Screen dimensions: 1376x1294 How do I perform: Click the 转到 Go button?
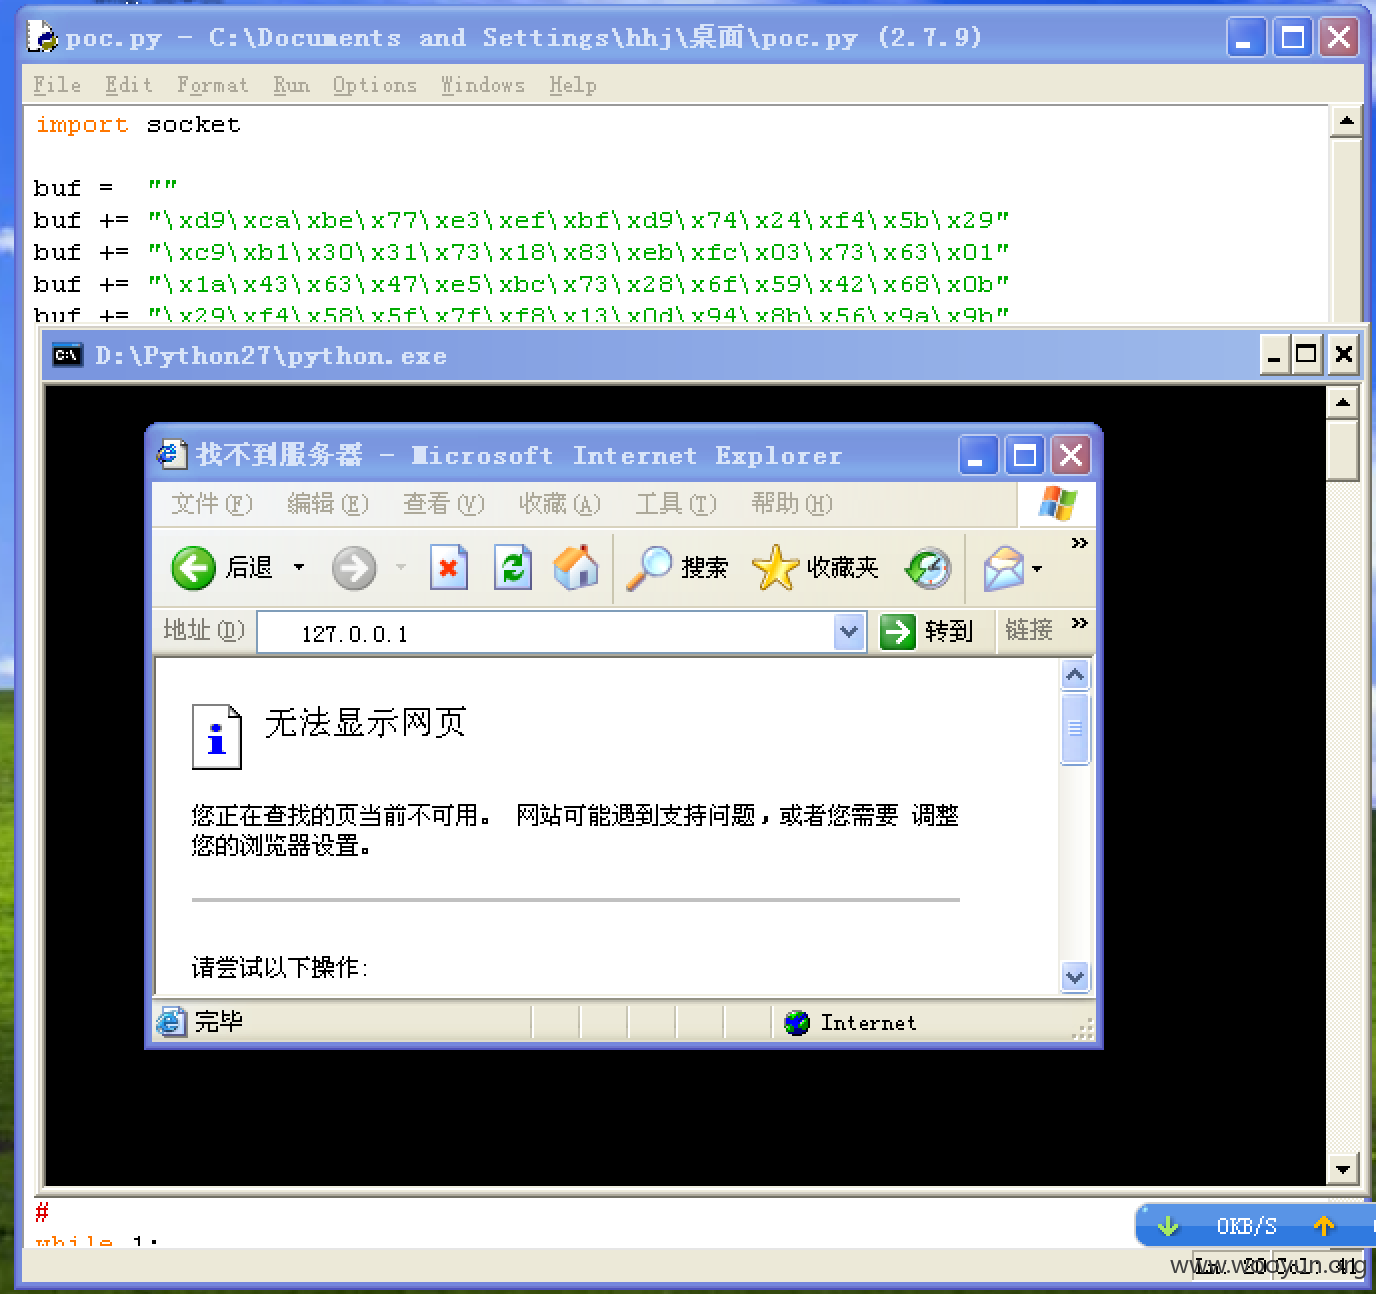click(928, 631)
